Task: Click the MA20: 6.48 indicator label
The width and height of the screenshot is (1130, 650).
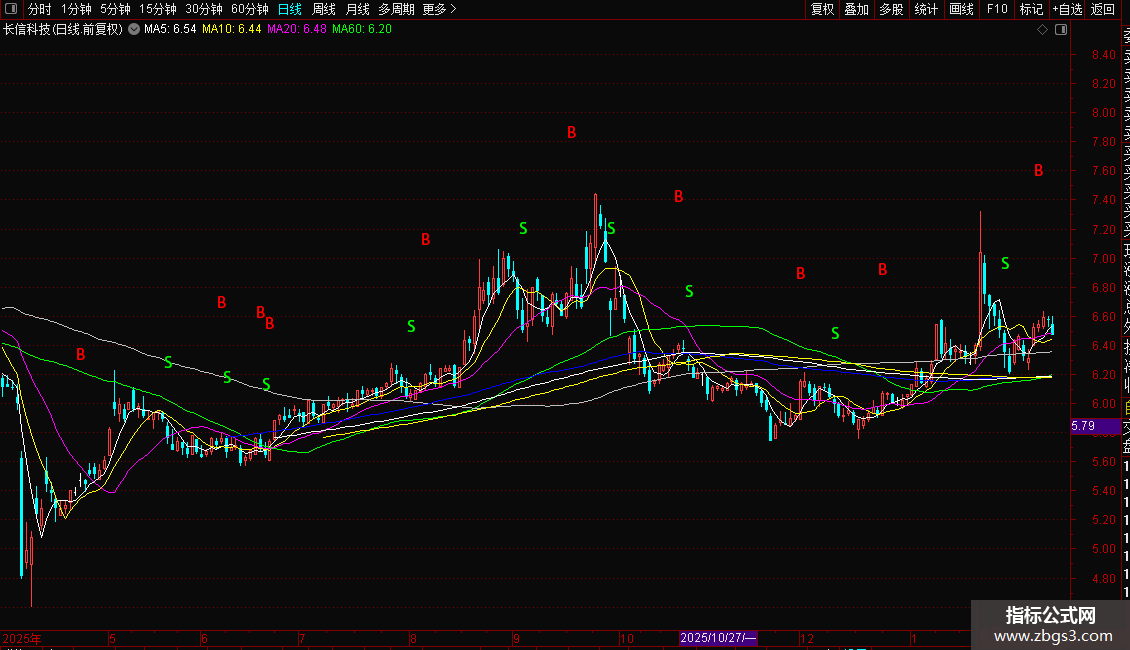Action: point(296,30)
